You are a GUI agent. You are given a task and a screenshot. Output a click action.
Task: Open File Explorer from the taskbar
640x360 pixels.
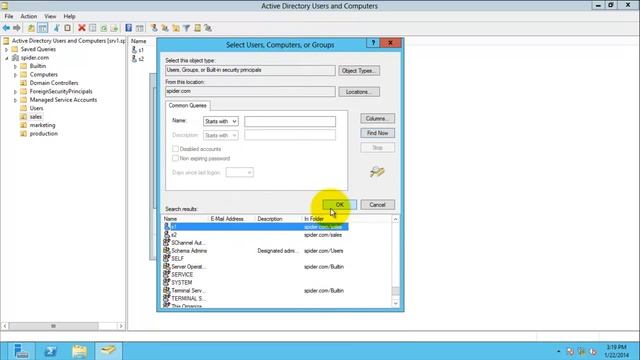click(80, 351)
